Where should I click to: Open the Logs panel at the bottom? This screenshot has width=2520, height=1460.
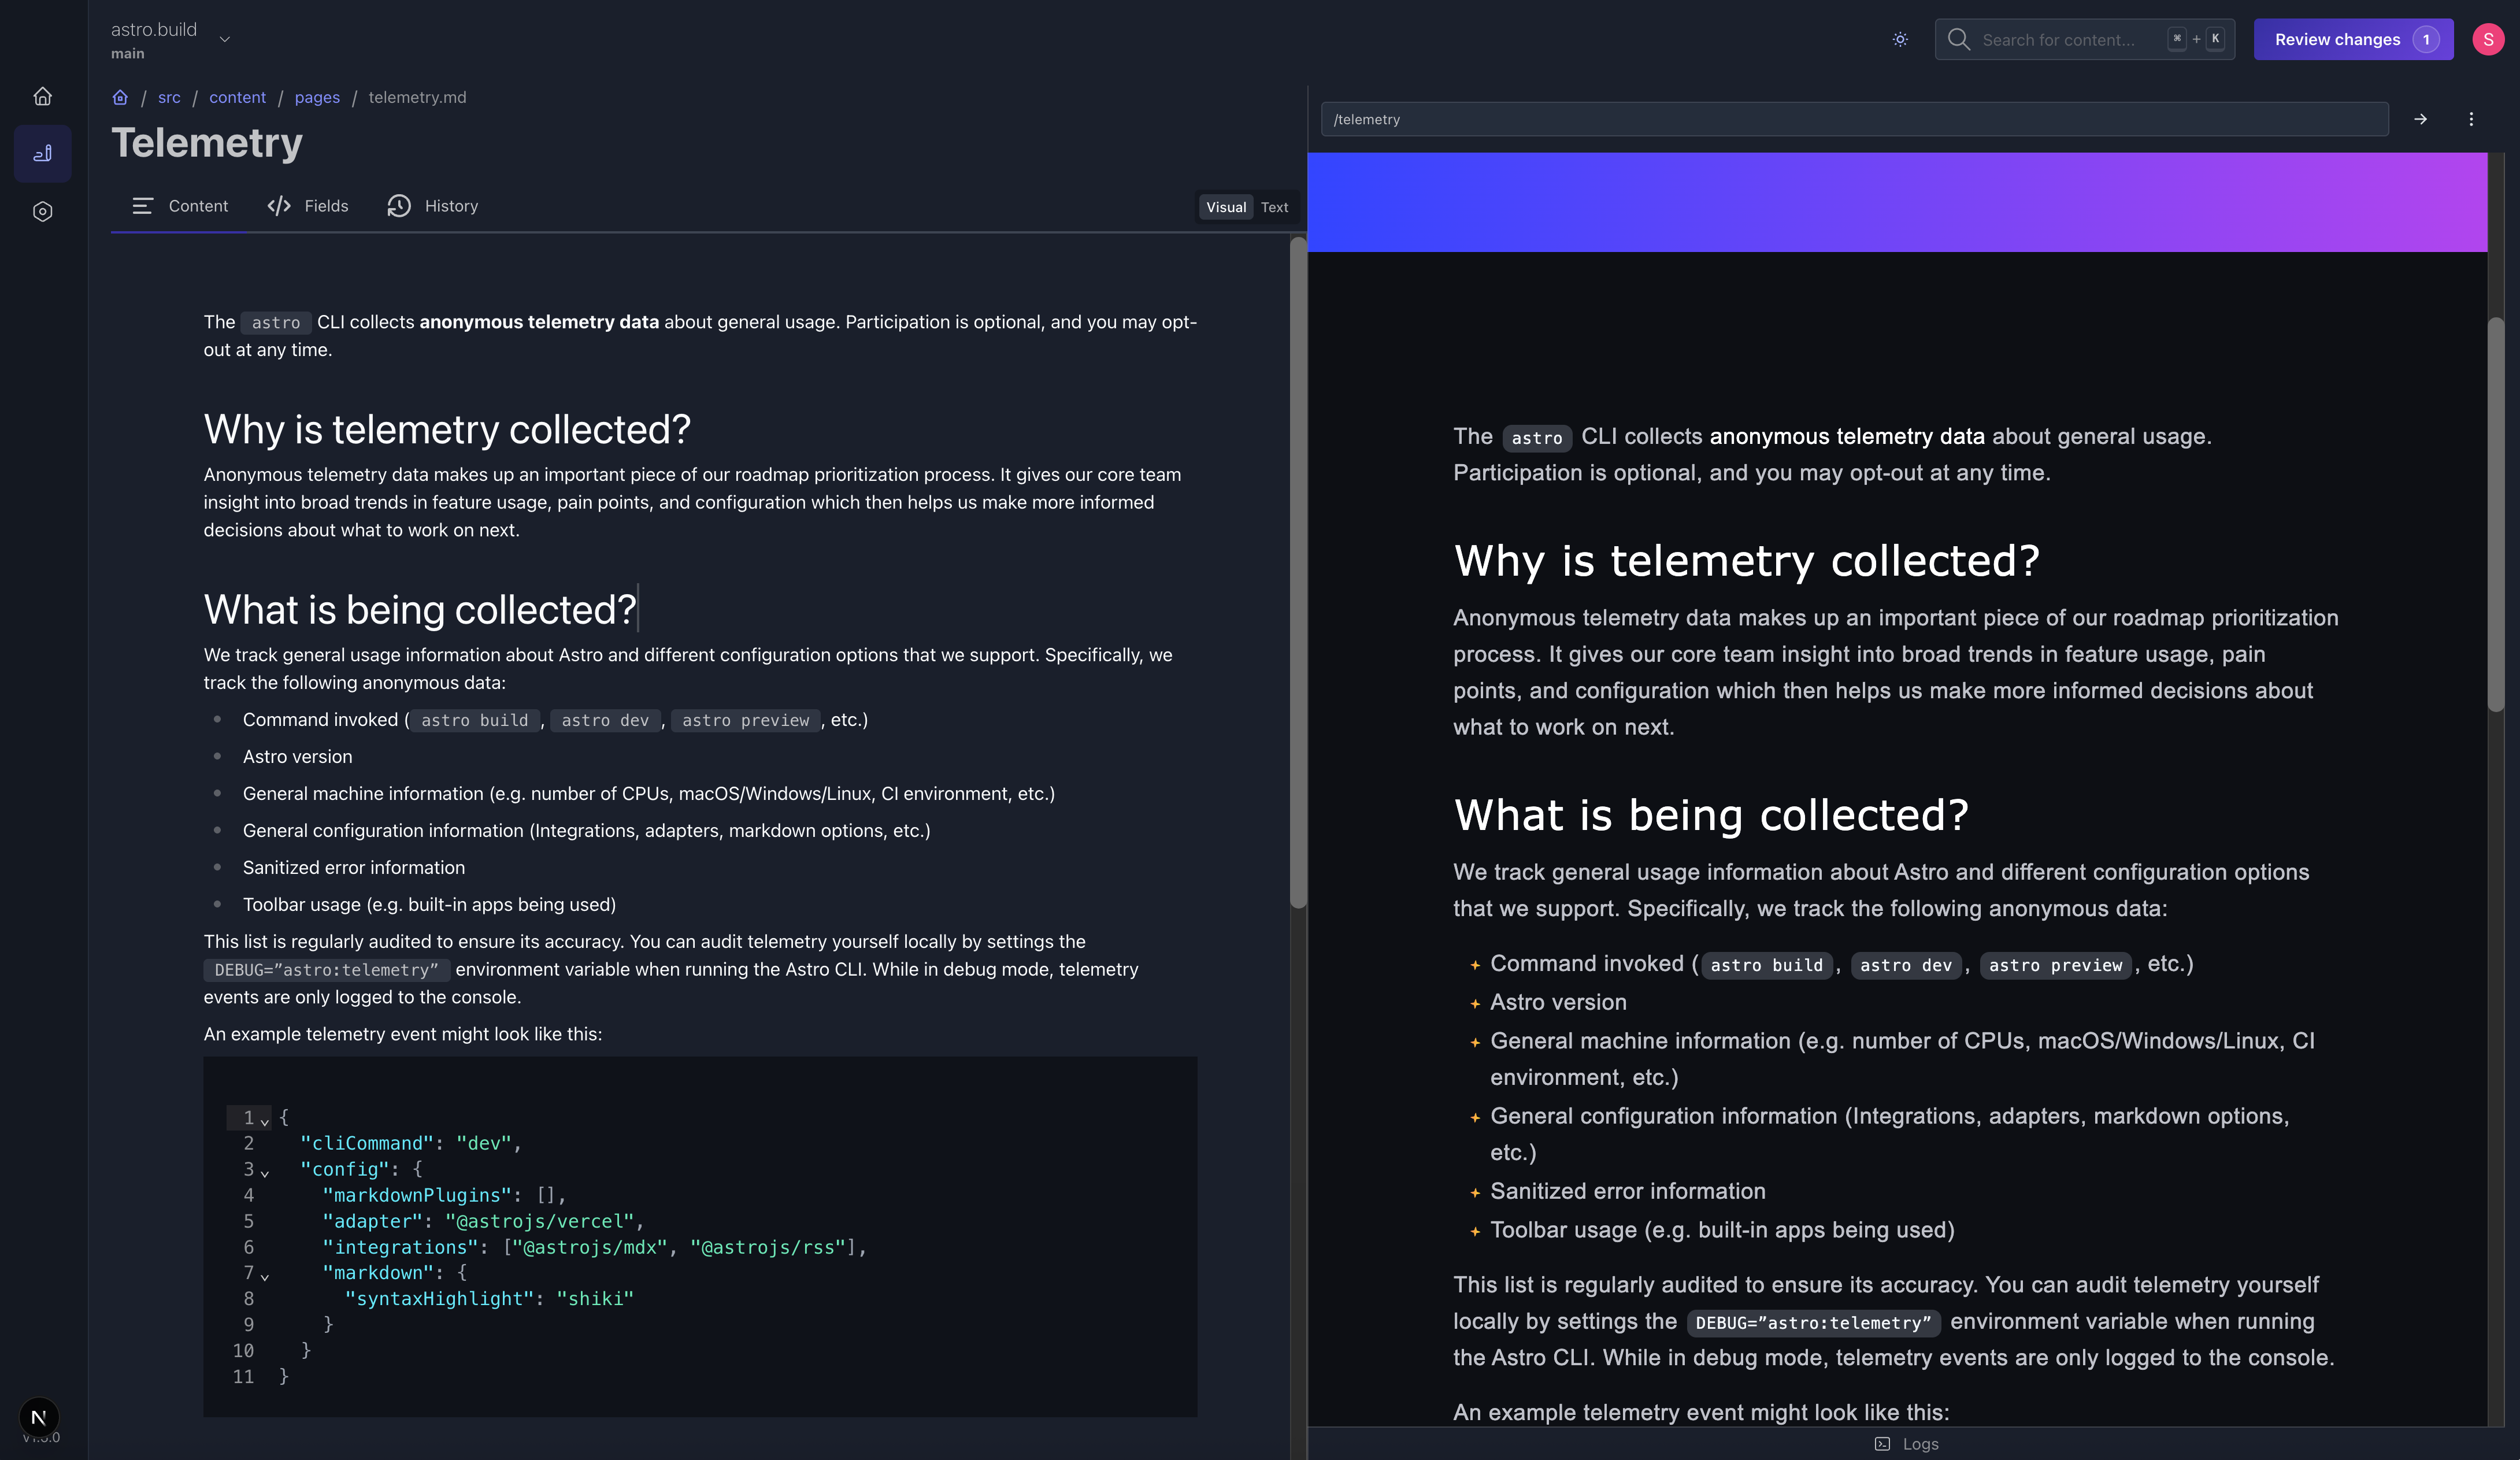click(x=1906, y=1443)
